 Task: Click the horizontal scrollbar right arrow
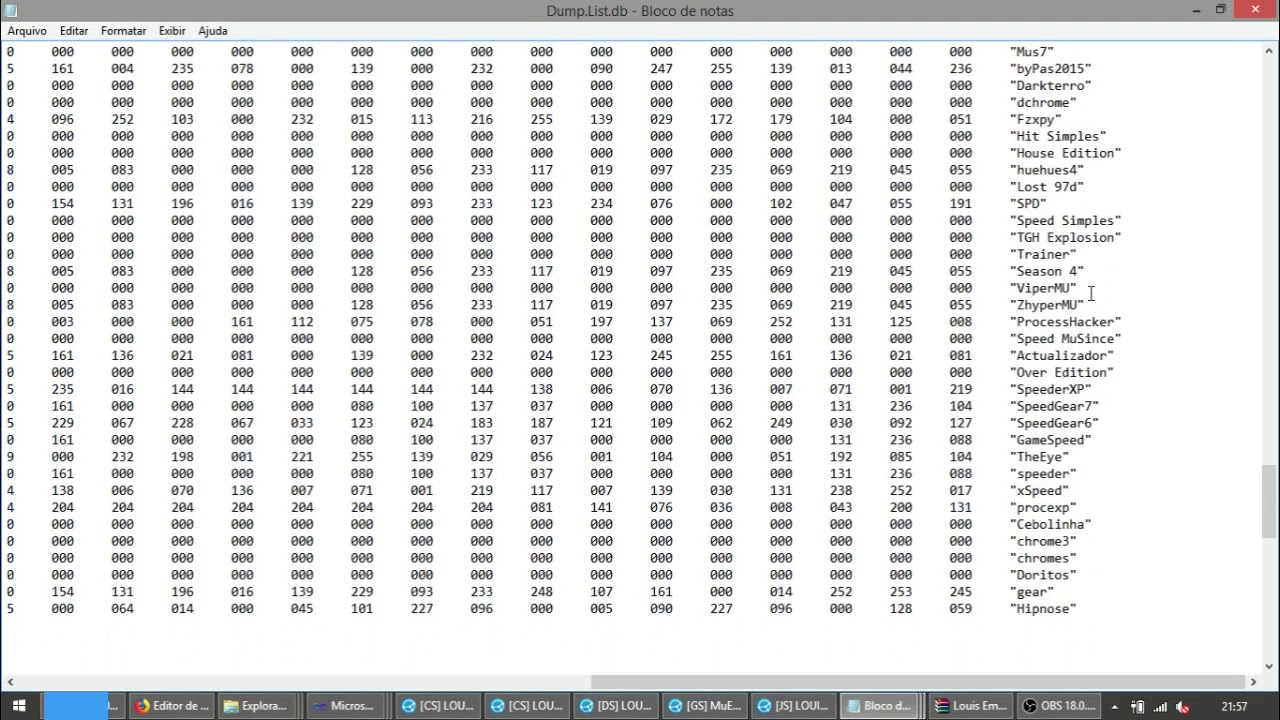click(1253, 681)
